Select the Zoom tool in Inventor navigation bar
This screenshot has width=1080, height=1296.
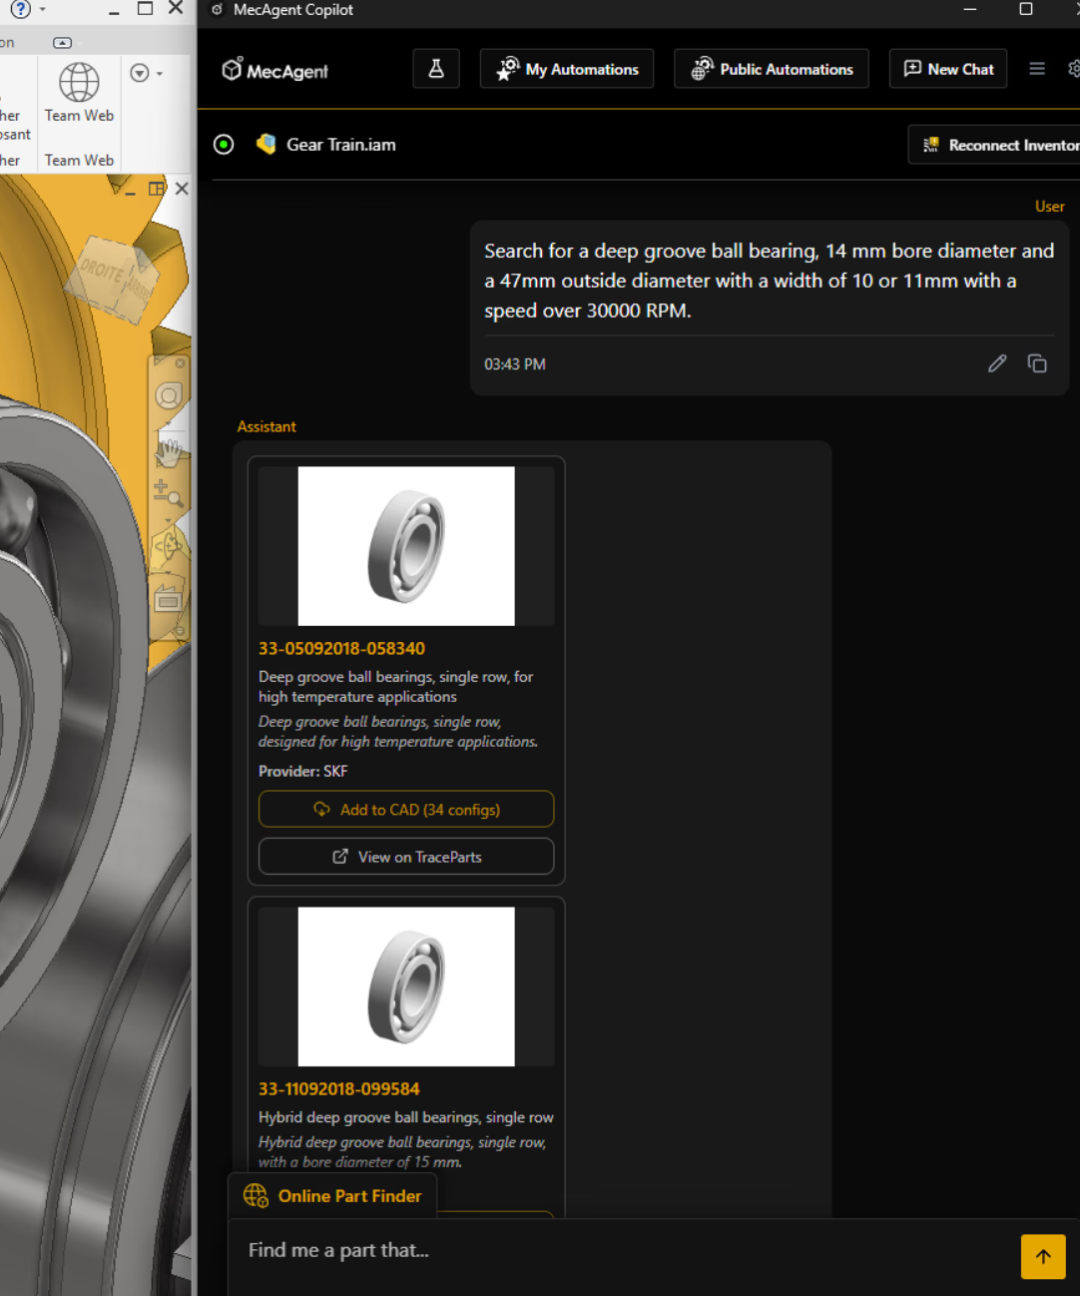(168, 492)
